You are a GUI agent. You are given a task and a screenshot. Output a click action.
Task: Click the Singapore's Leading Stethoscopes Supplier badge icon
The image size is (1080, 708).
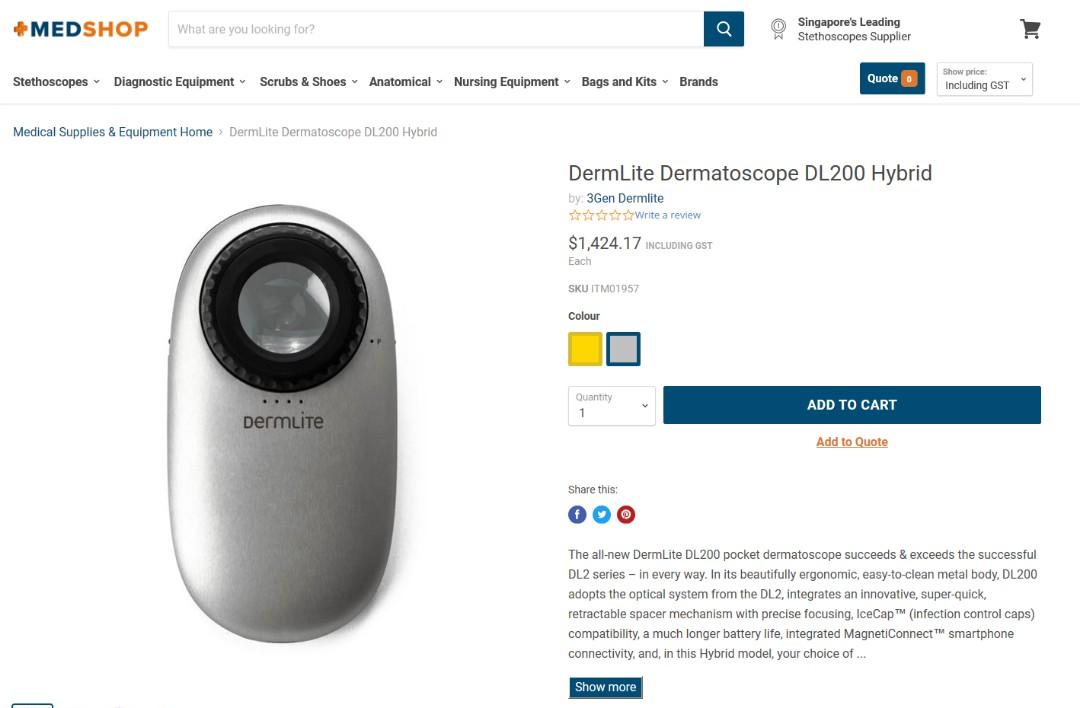(x=778, y=29)
